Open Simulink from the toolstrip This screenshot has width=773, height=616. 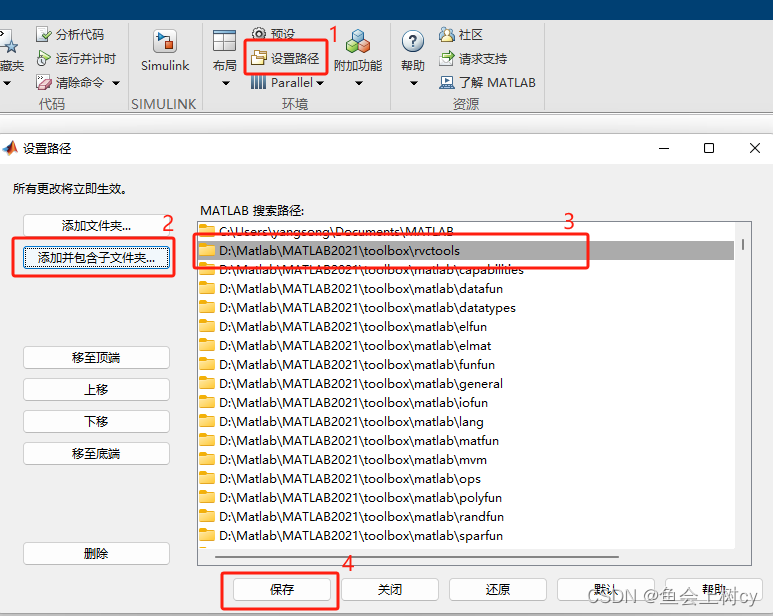tap(165, 51)
